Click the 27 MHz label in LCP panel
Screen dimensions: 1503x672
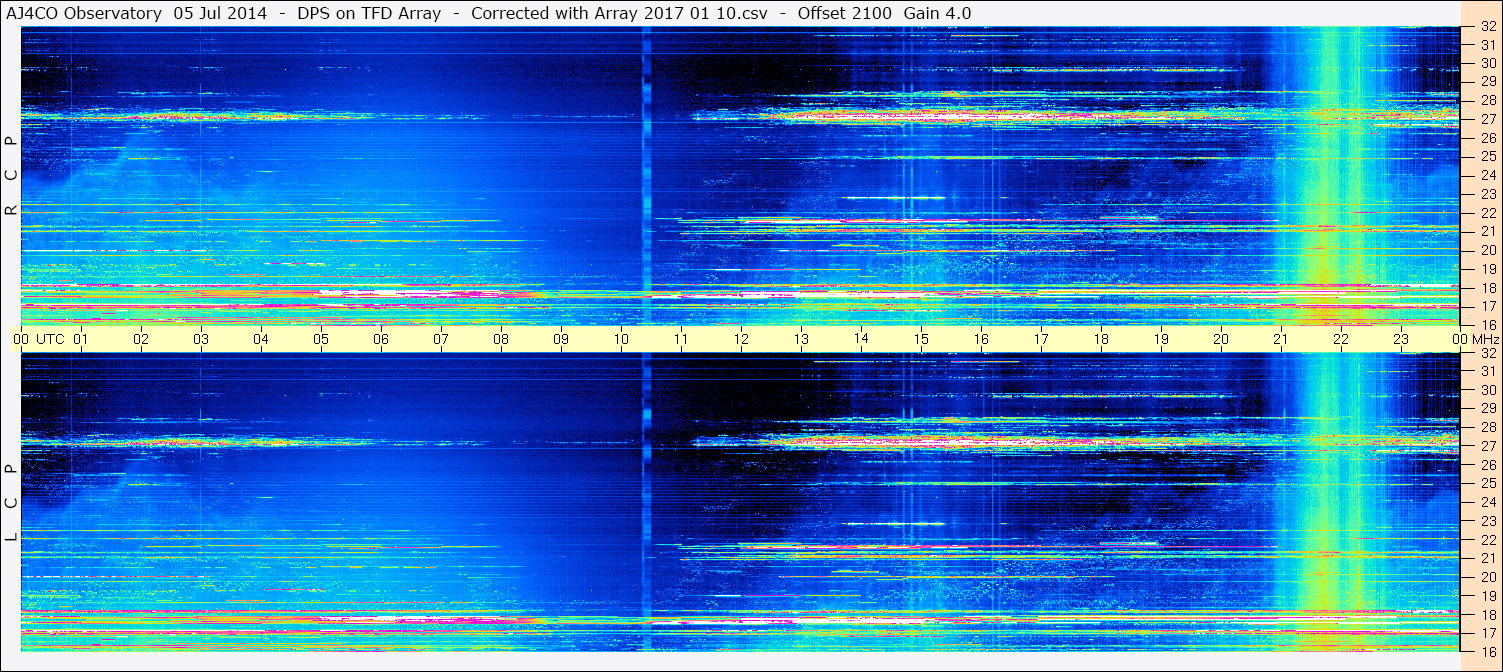tap(1487, 446)
